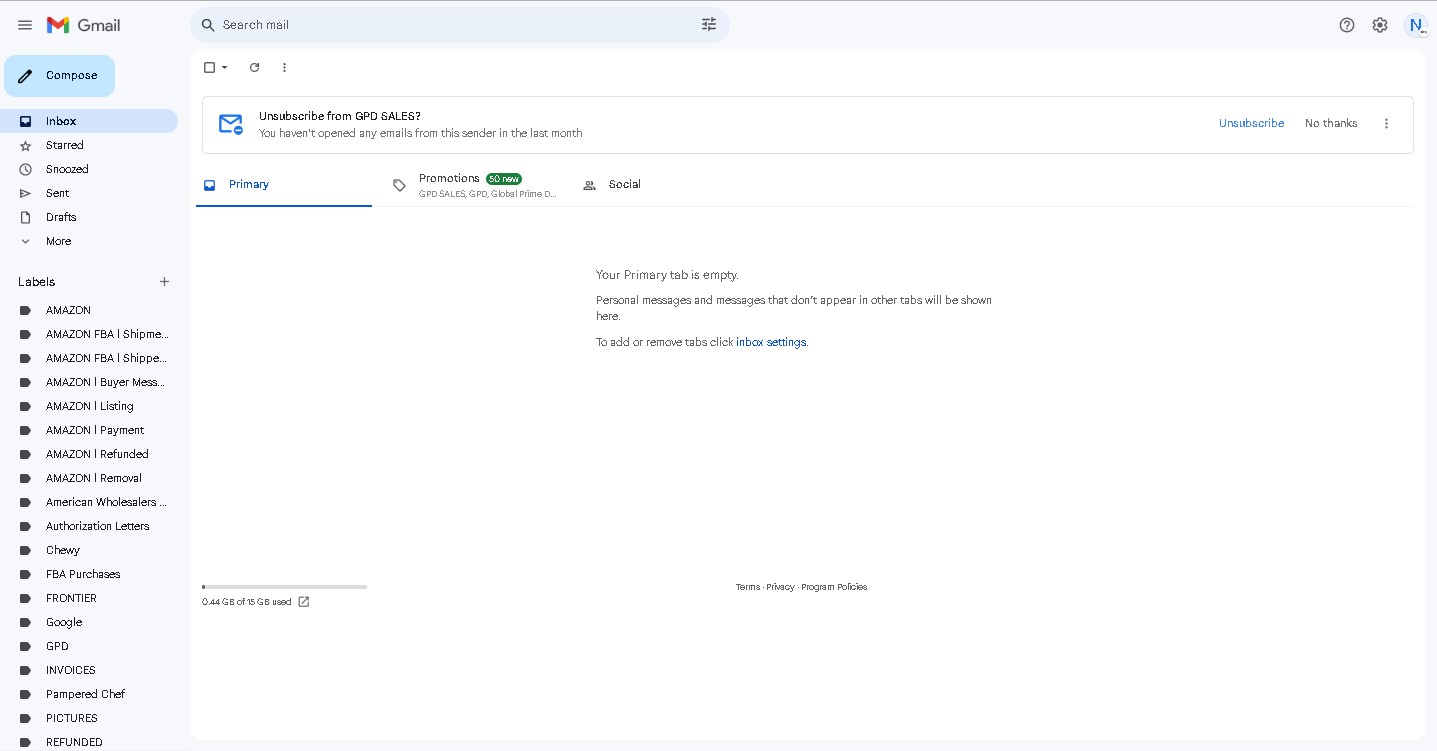The width and height of the screenshot is (1437, 751).
Task: Open more options on unsubscribe banner
Action: (x=1386, y=124)
